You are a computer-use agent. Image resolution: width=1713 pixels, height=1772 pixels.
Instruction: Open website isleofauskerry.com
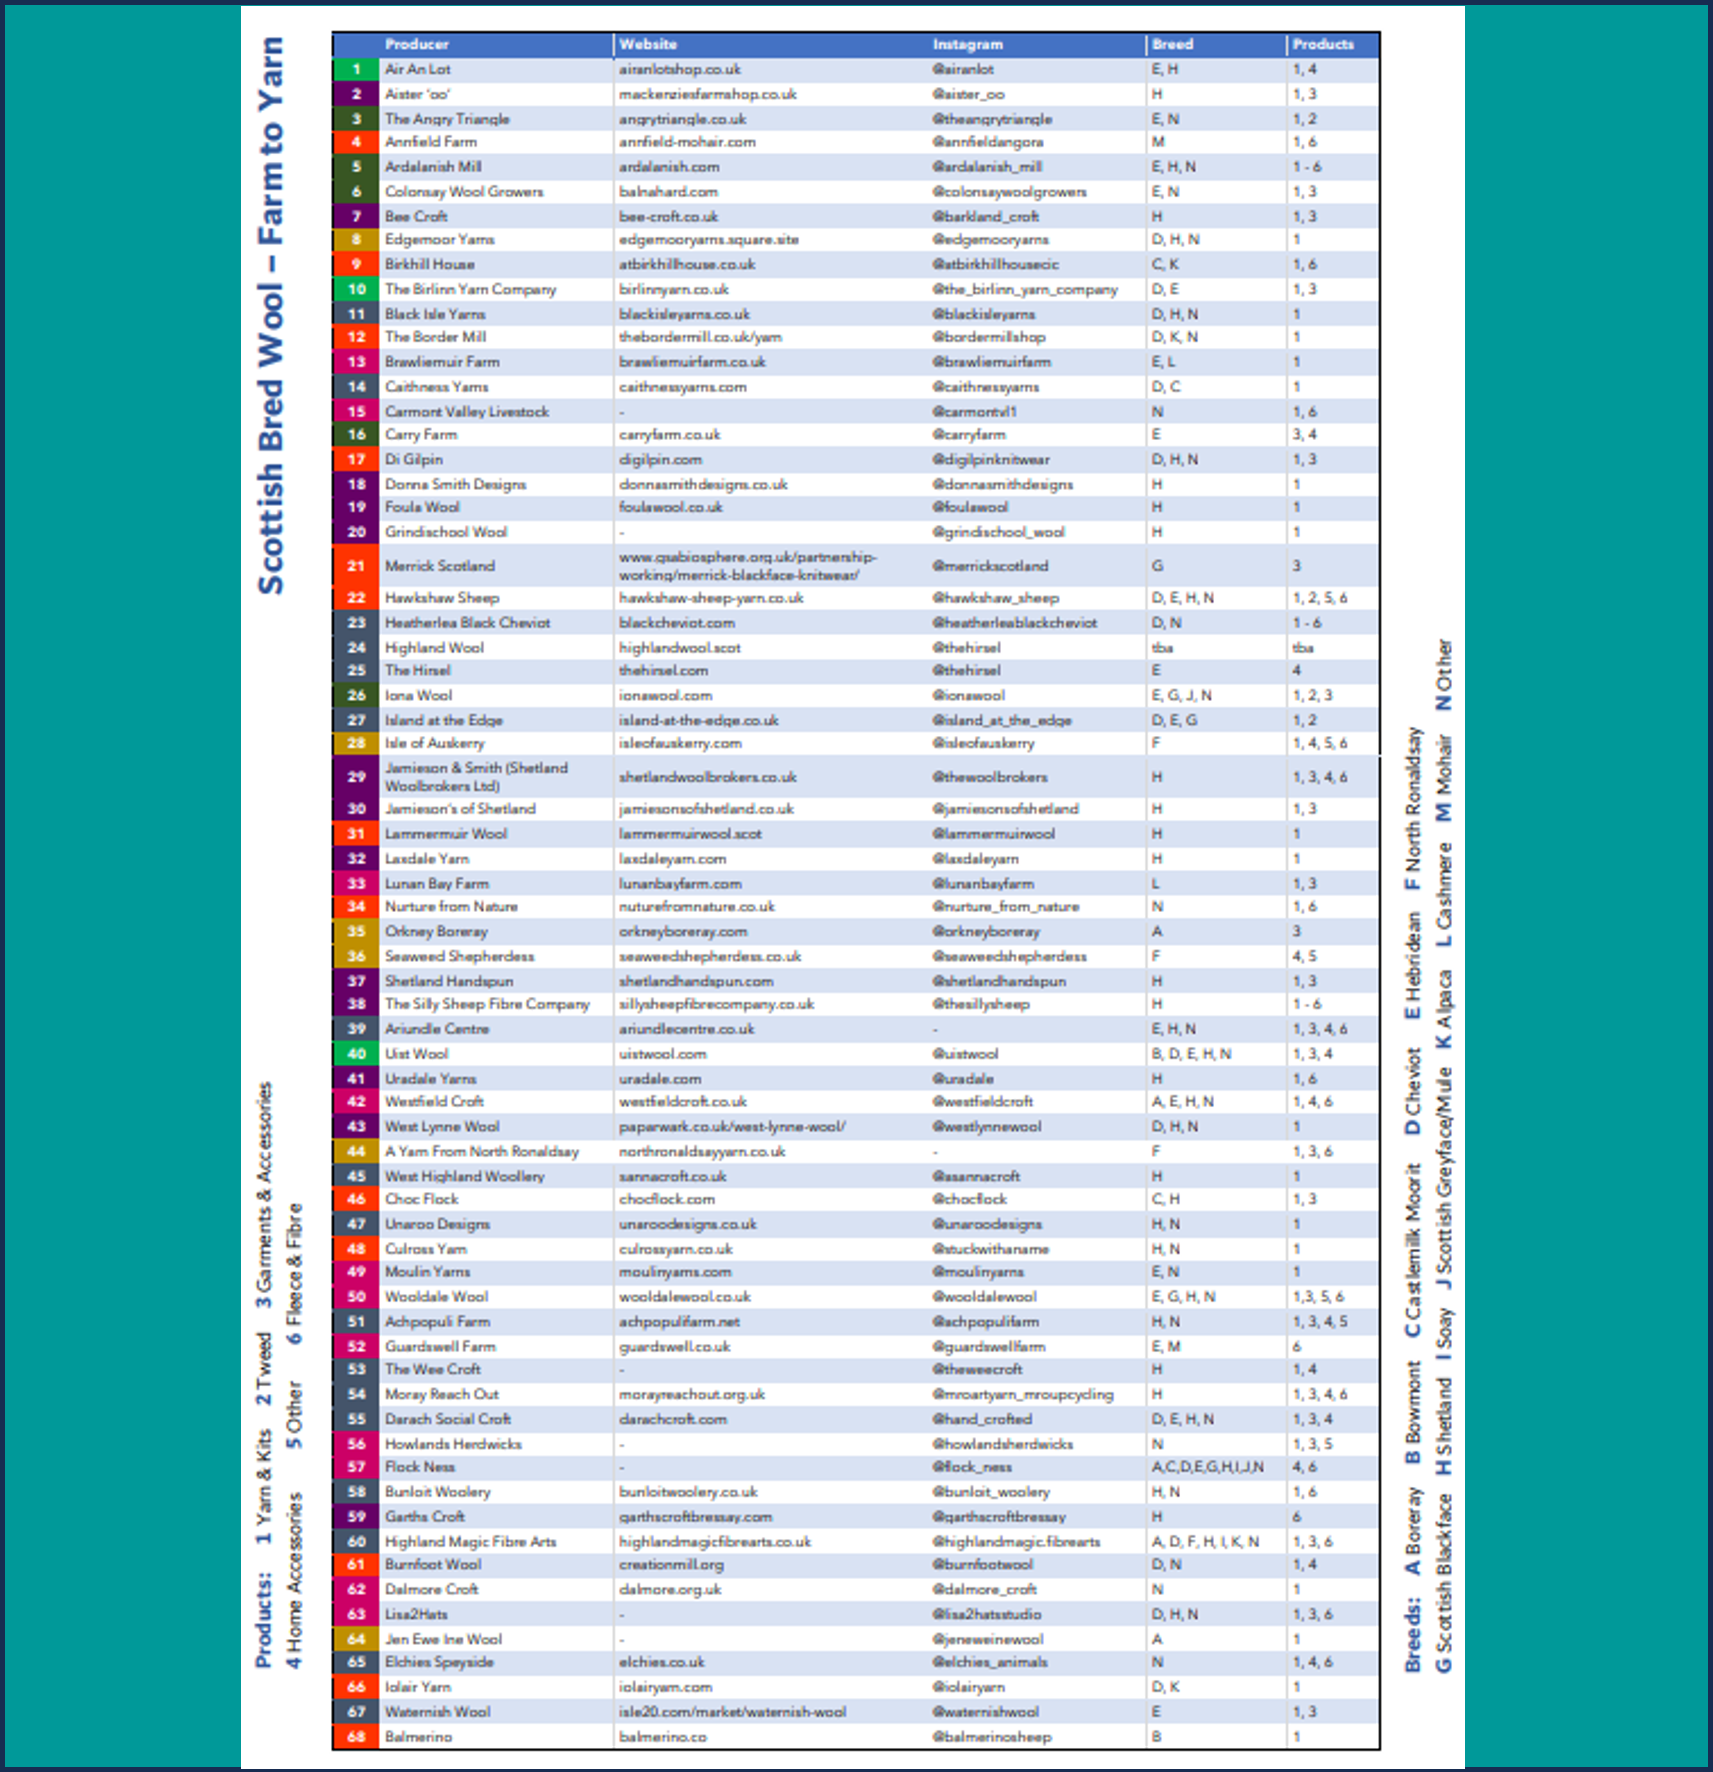click(680, 744)
